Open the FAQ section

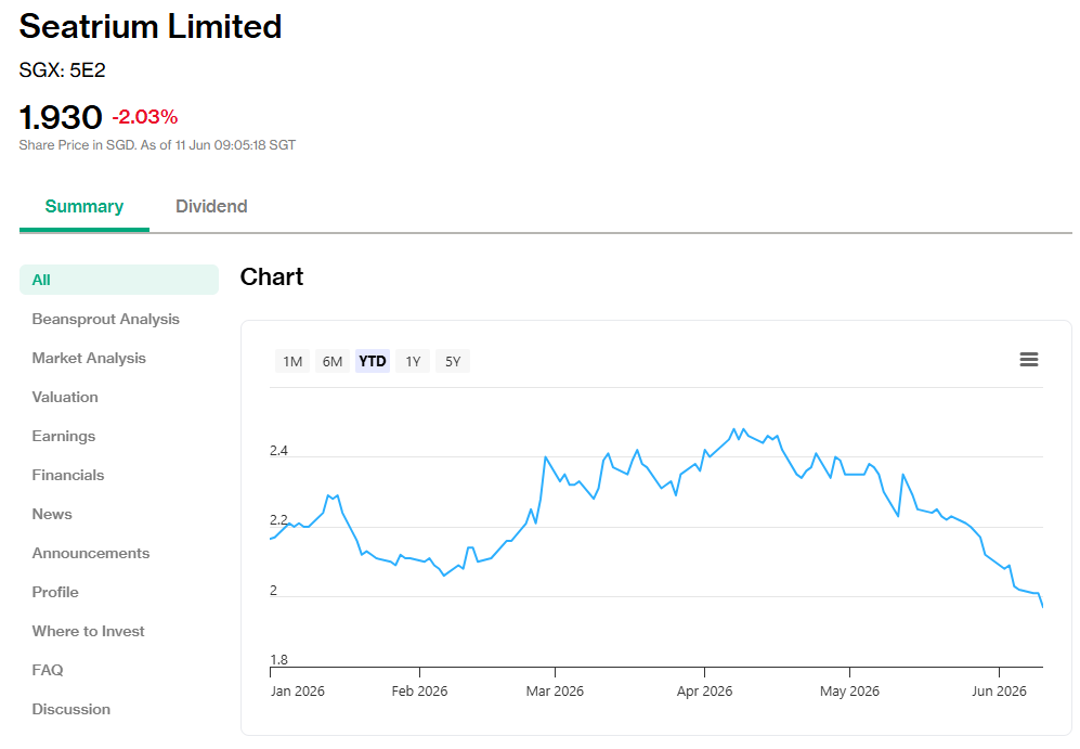coord(47,670)
